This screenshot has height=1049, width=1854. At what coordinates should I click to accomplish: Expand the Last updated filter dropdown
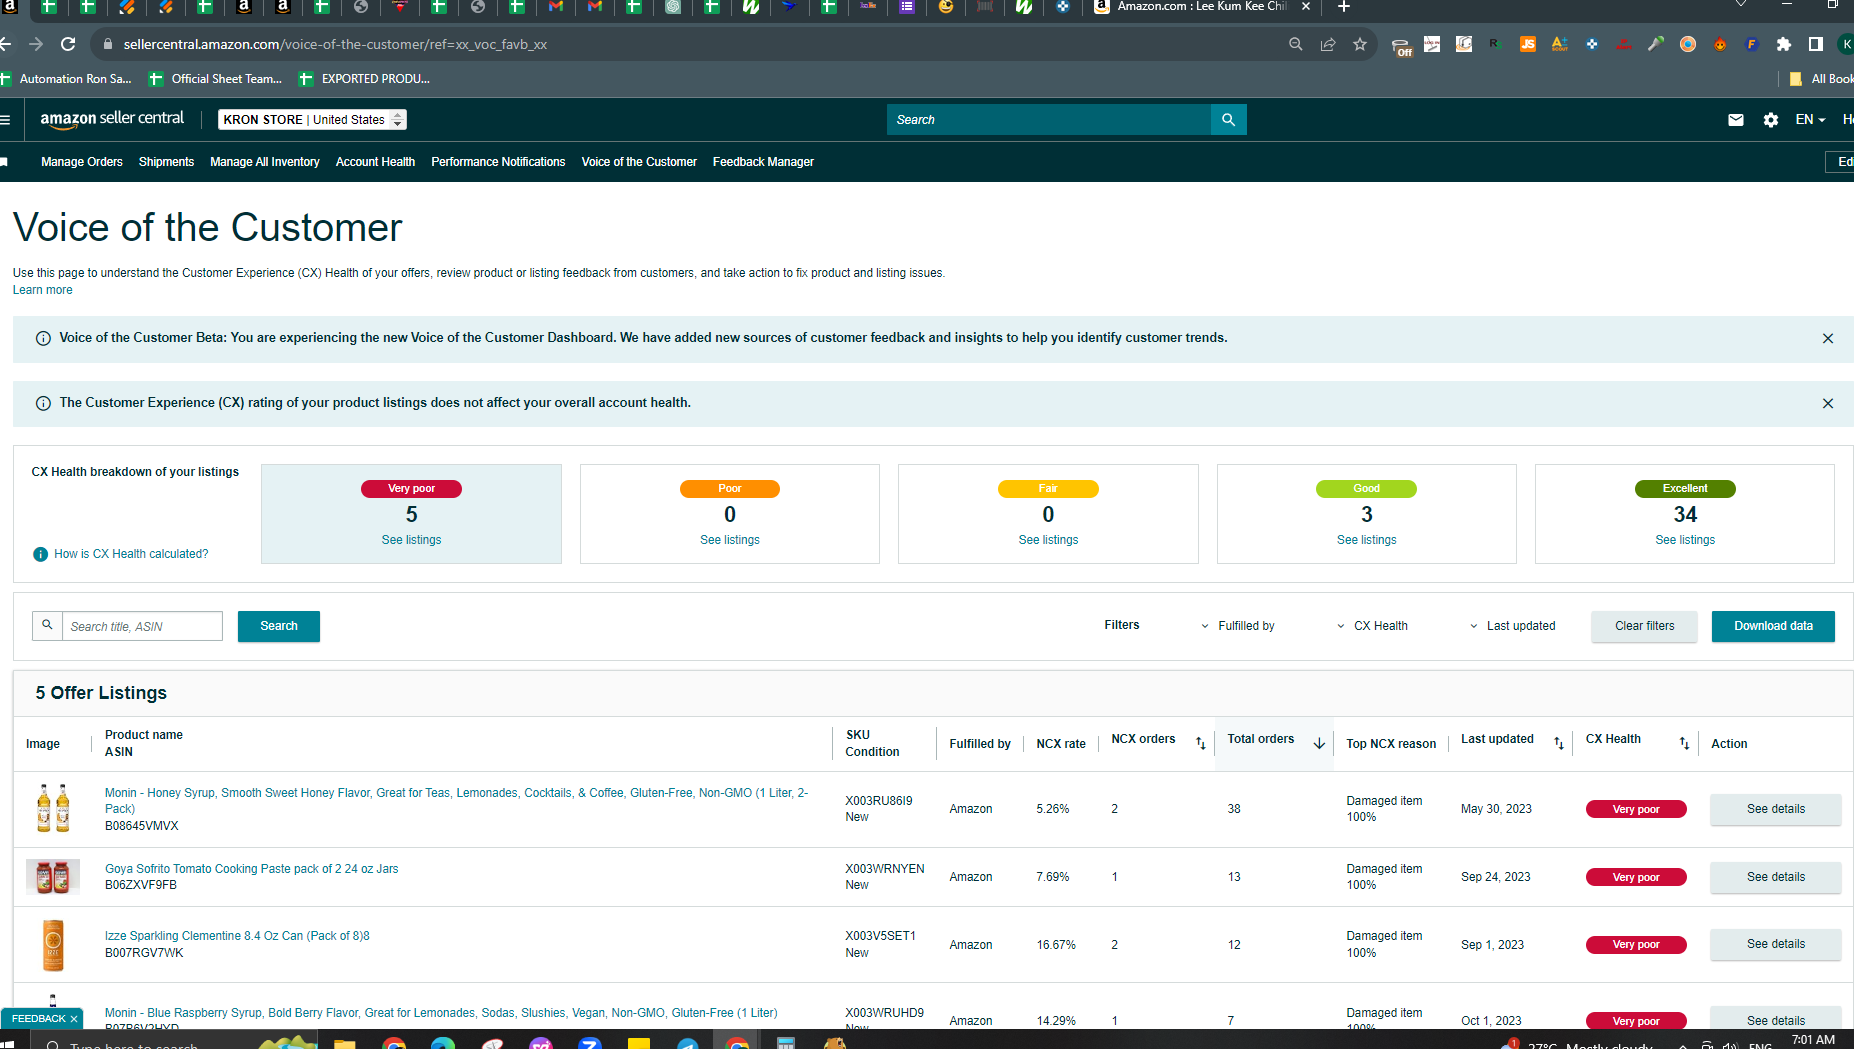(1512, 626)
